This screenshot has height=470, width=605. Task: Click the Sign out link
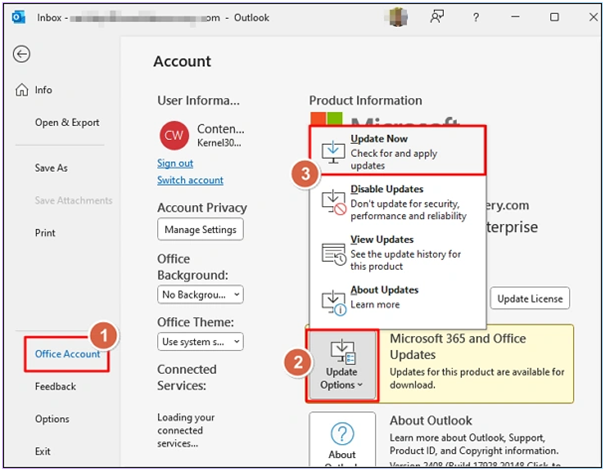pyautogui.click(x=175, y=163)
